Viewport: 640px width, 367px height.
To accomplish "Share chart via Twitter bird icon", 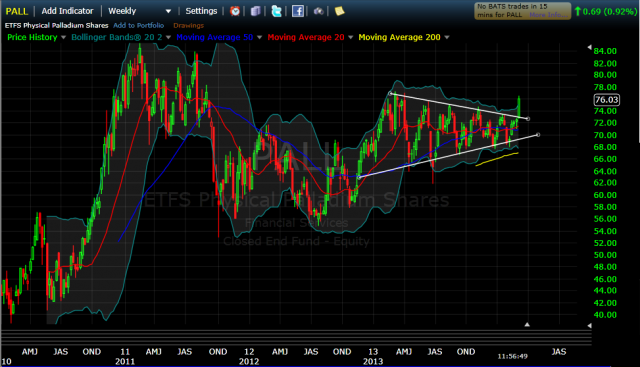I will click(x=276, y=11).
